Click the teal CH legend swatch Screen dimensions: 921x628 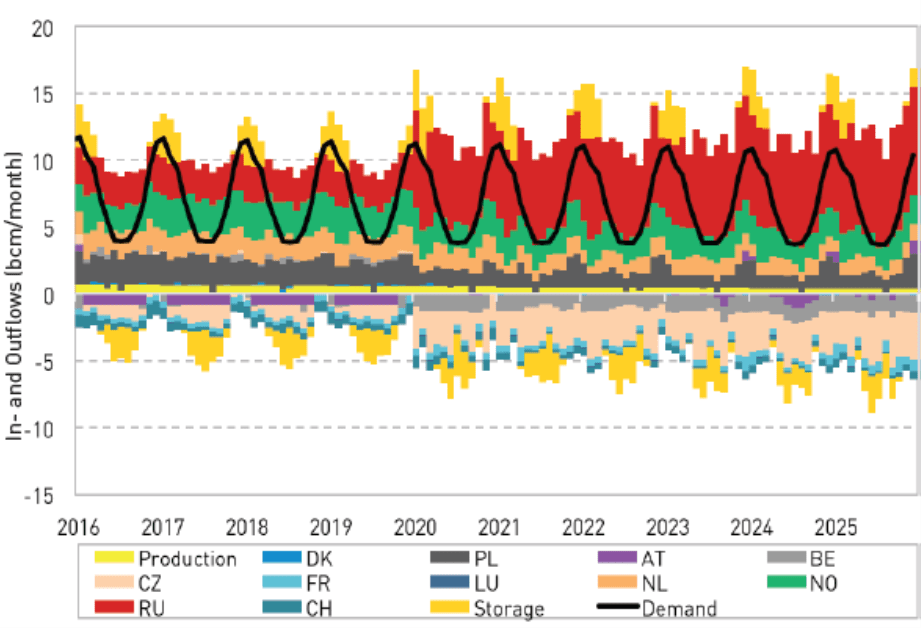click(x=281, y=607)
